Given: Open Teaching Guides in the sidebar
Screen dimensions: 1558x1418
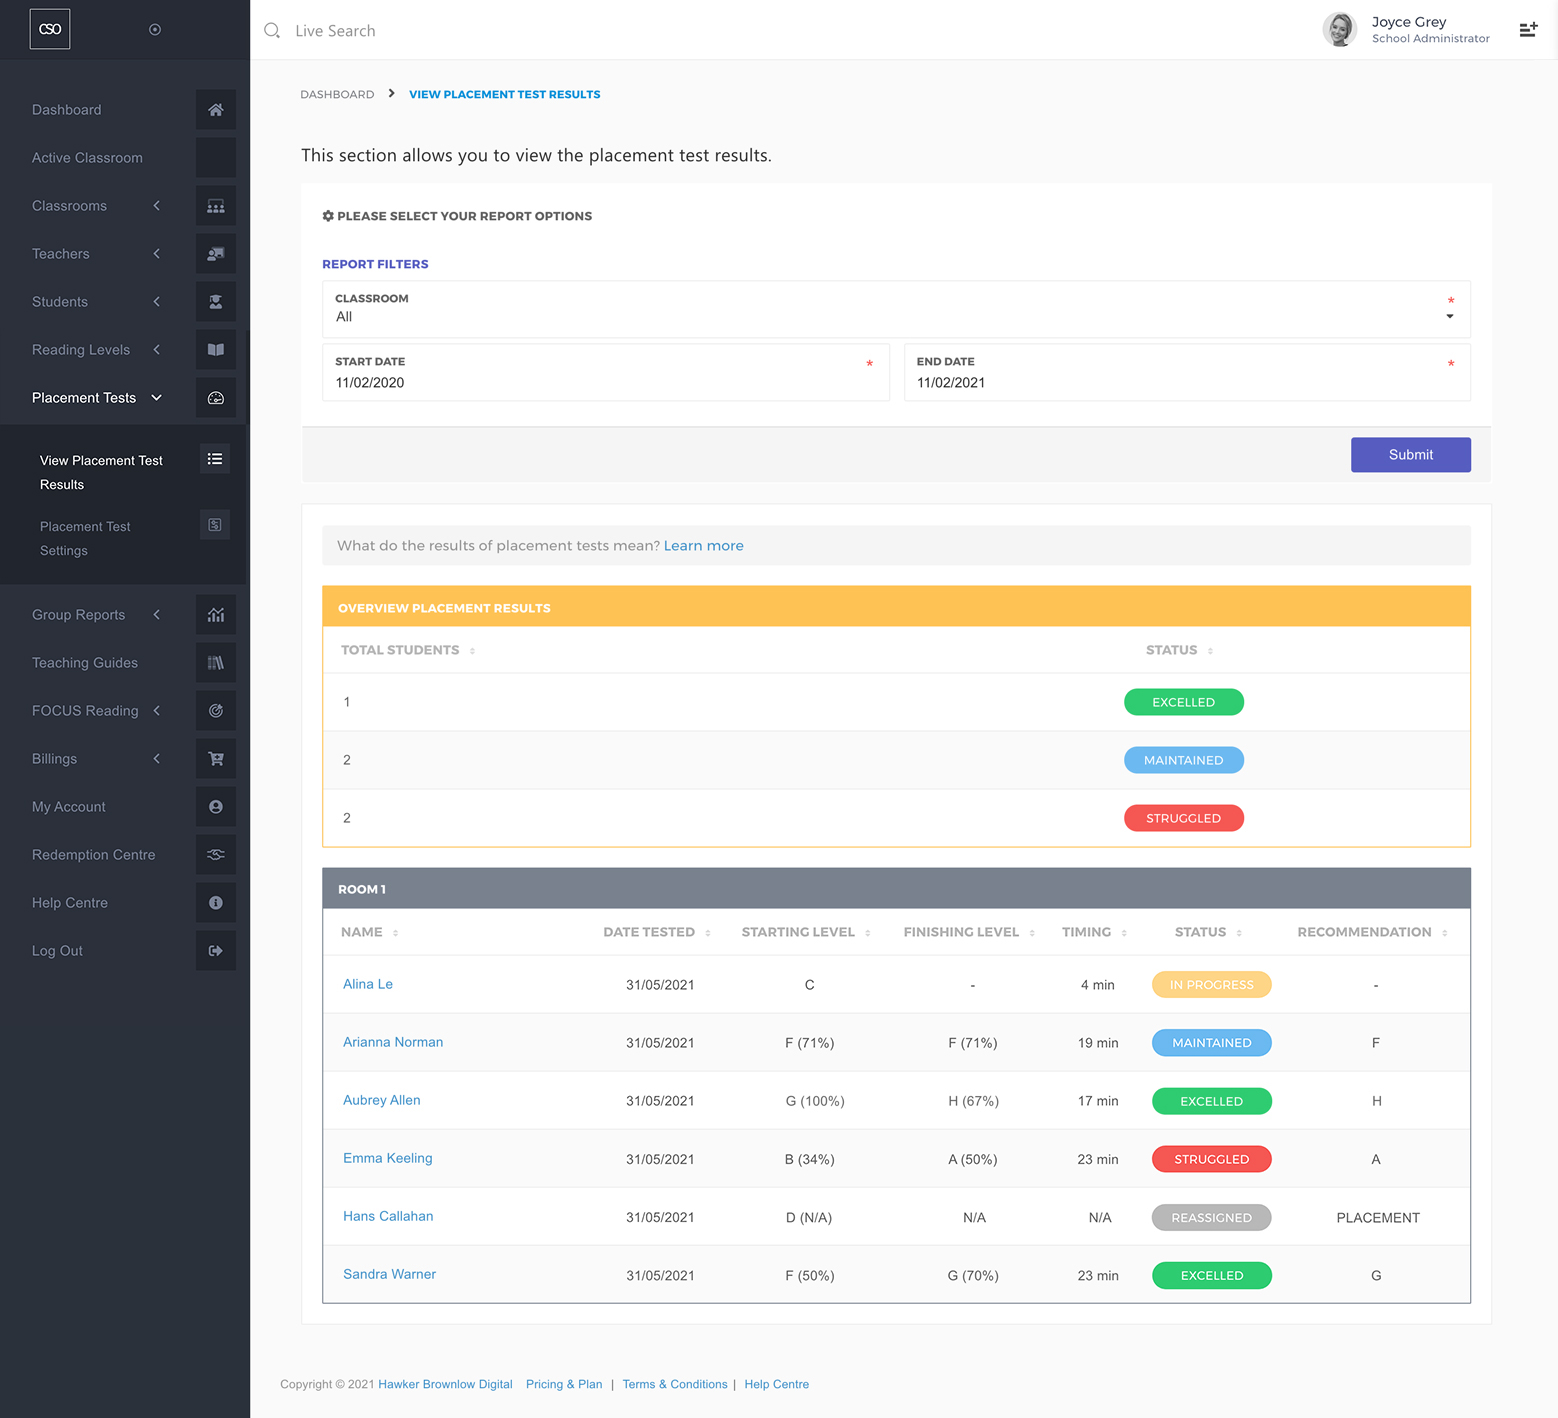Looking at the screenshot, I should pyautogui.click(x=85, y=663).
